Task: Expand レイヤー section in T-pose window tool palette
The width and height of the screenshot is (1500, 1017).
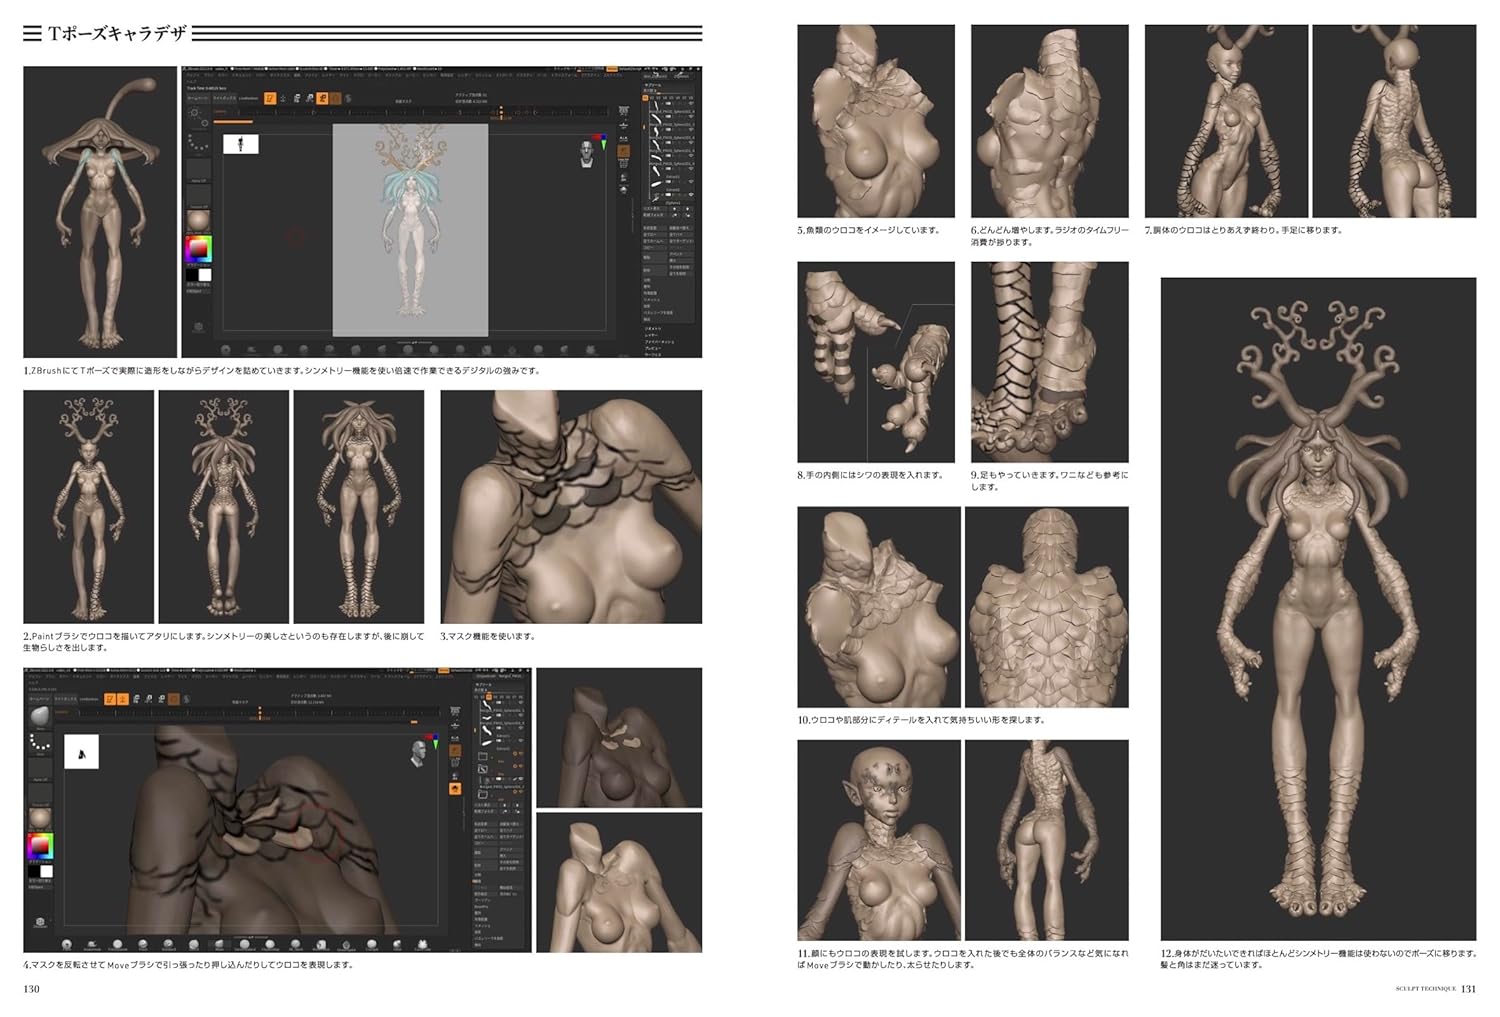Action: point(652,335)
